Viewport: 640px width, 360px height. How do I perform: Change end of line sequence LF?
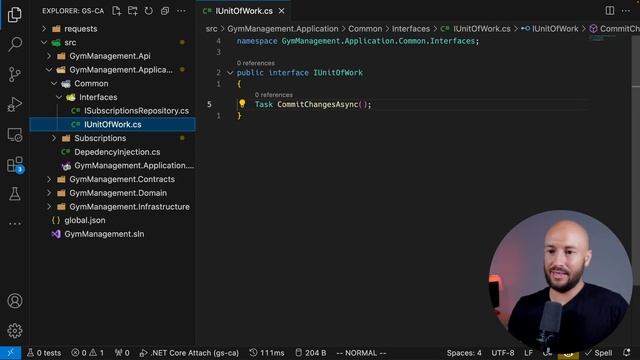coord(528,353)
